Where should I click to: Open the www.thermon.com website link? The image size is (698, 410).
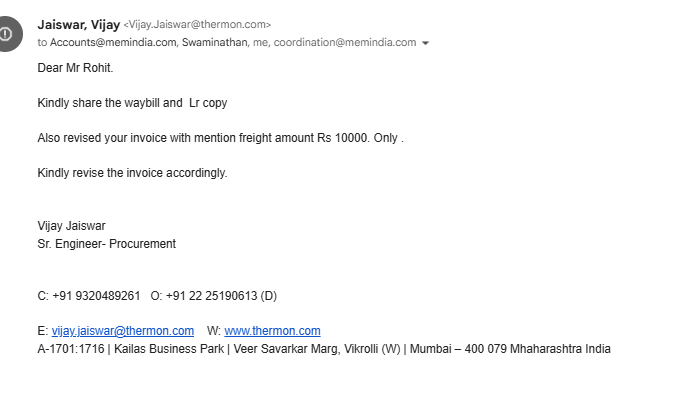(272, 331)
